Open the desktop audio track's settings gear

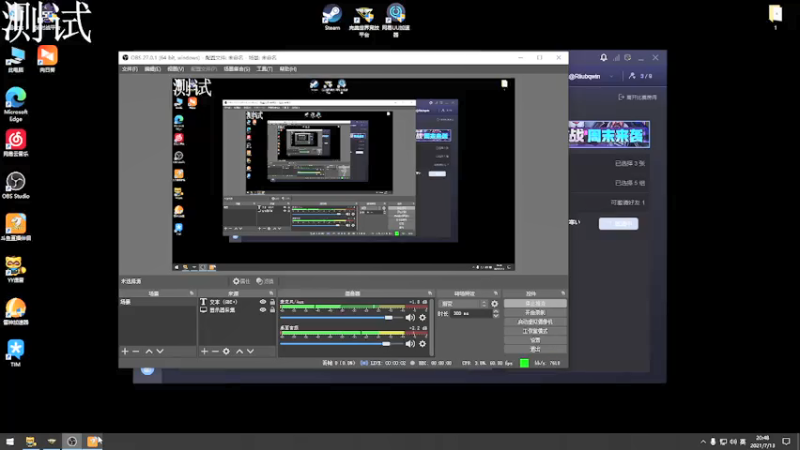click(422, 344)
